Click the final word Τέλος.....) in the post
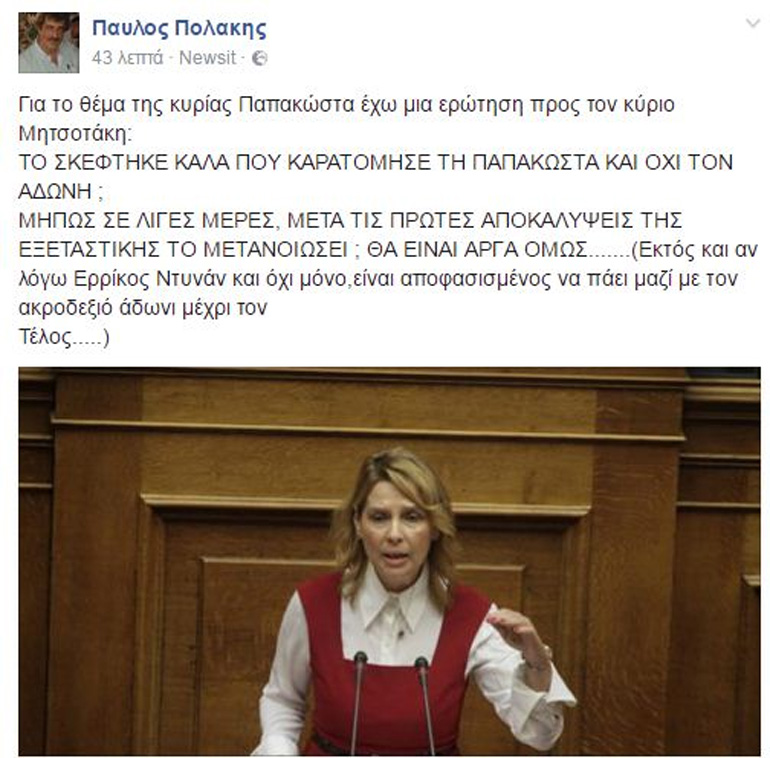Screen dimensions: 770x758 pyautogui.click(x=64, y=337)
